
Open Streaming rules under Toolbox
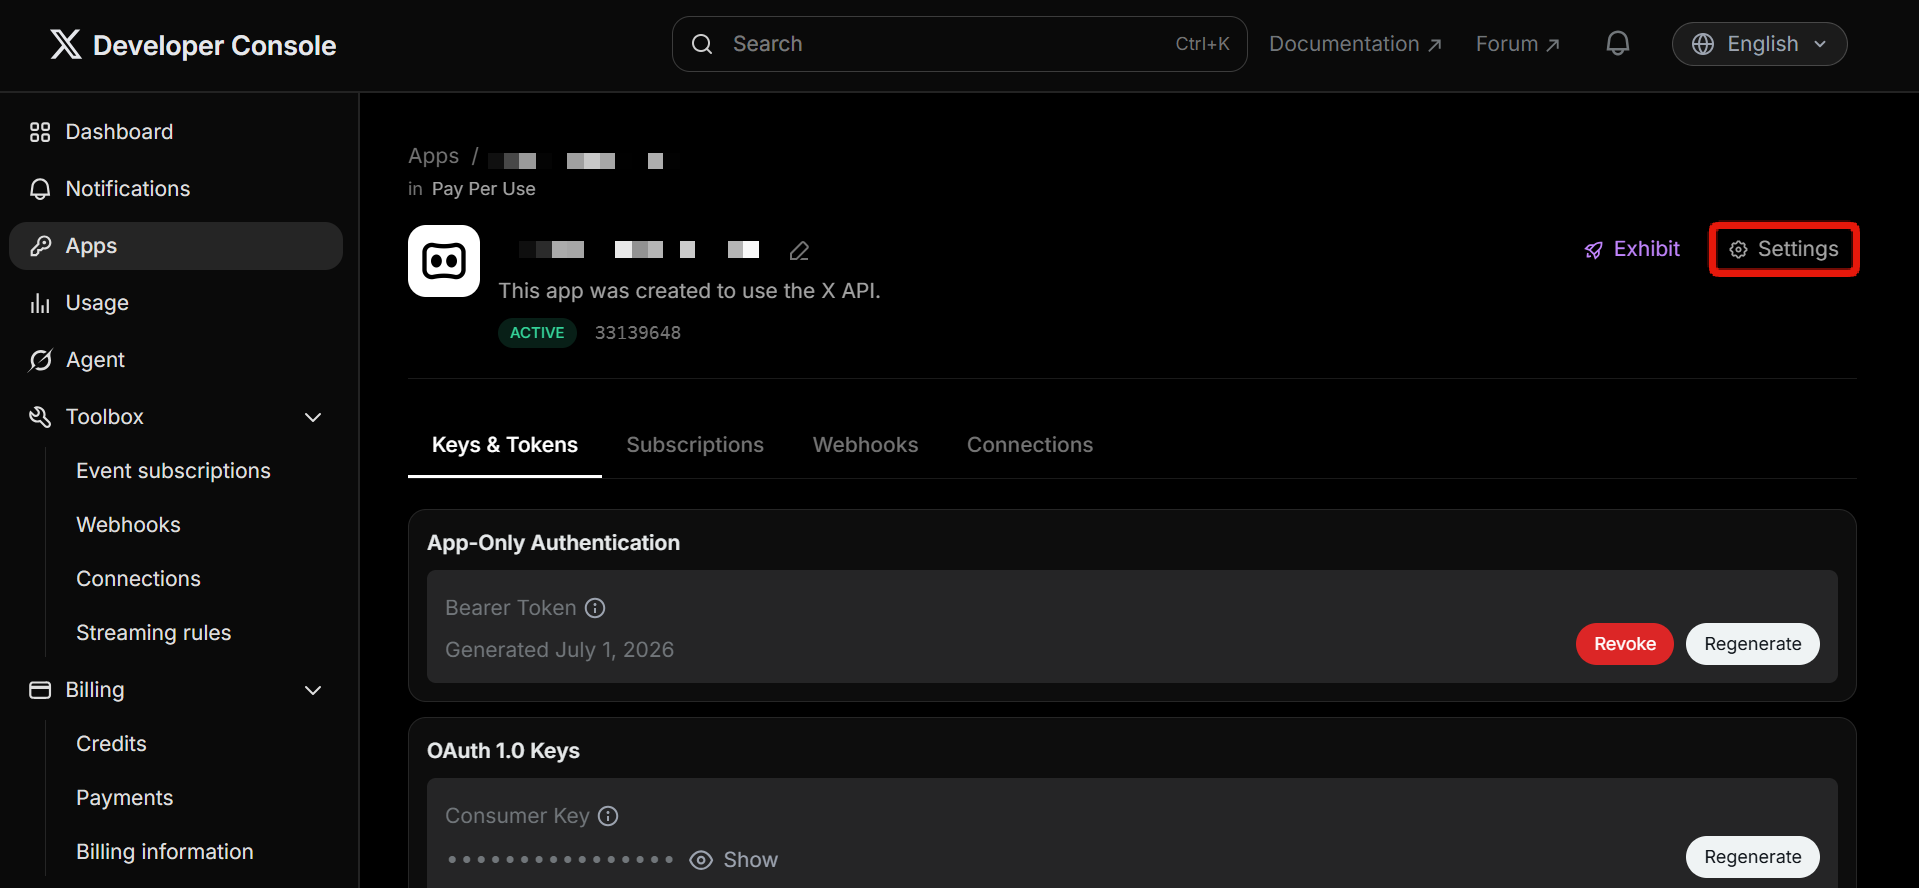coord(153,633)
